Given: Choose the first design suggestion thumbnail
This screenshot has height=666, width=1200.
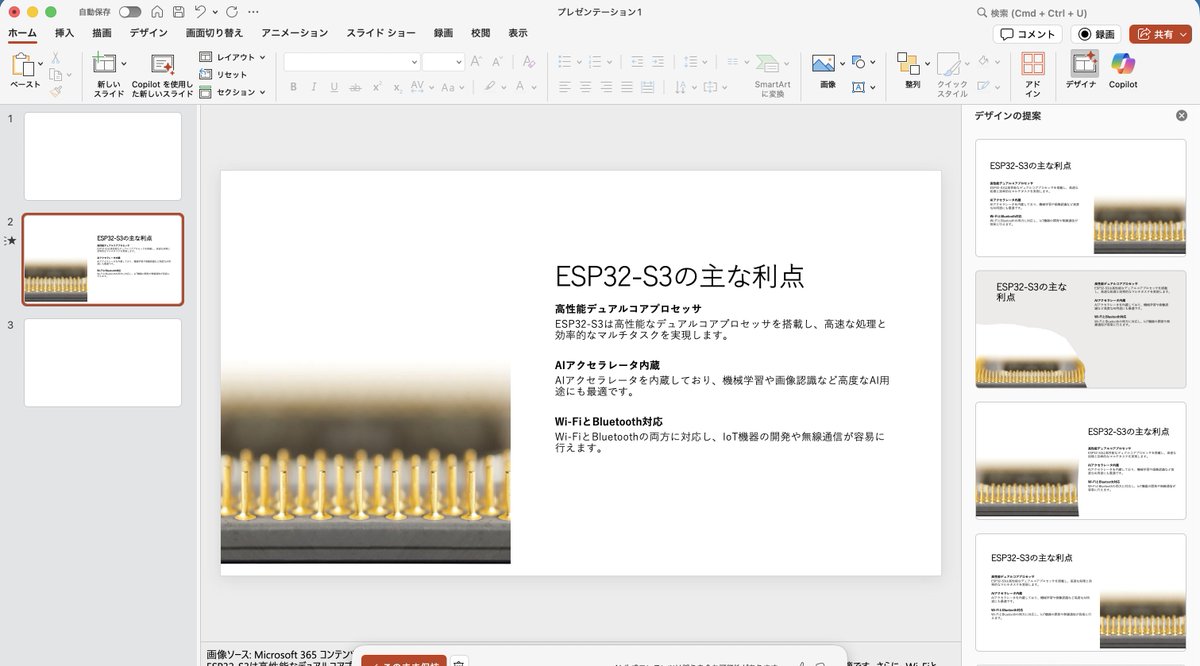Looking at the screenshot, I should [1081, 198].
